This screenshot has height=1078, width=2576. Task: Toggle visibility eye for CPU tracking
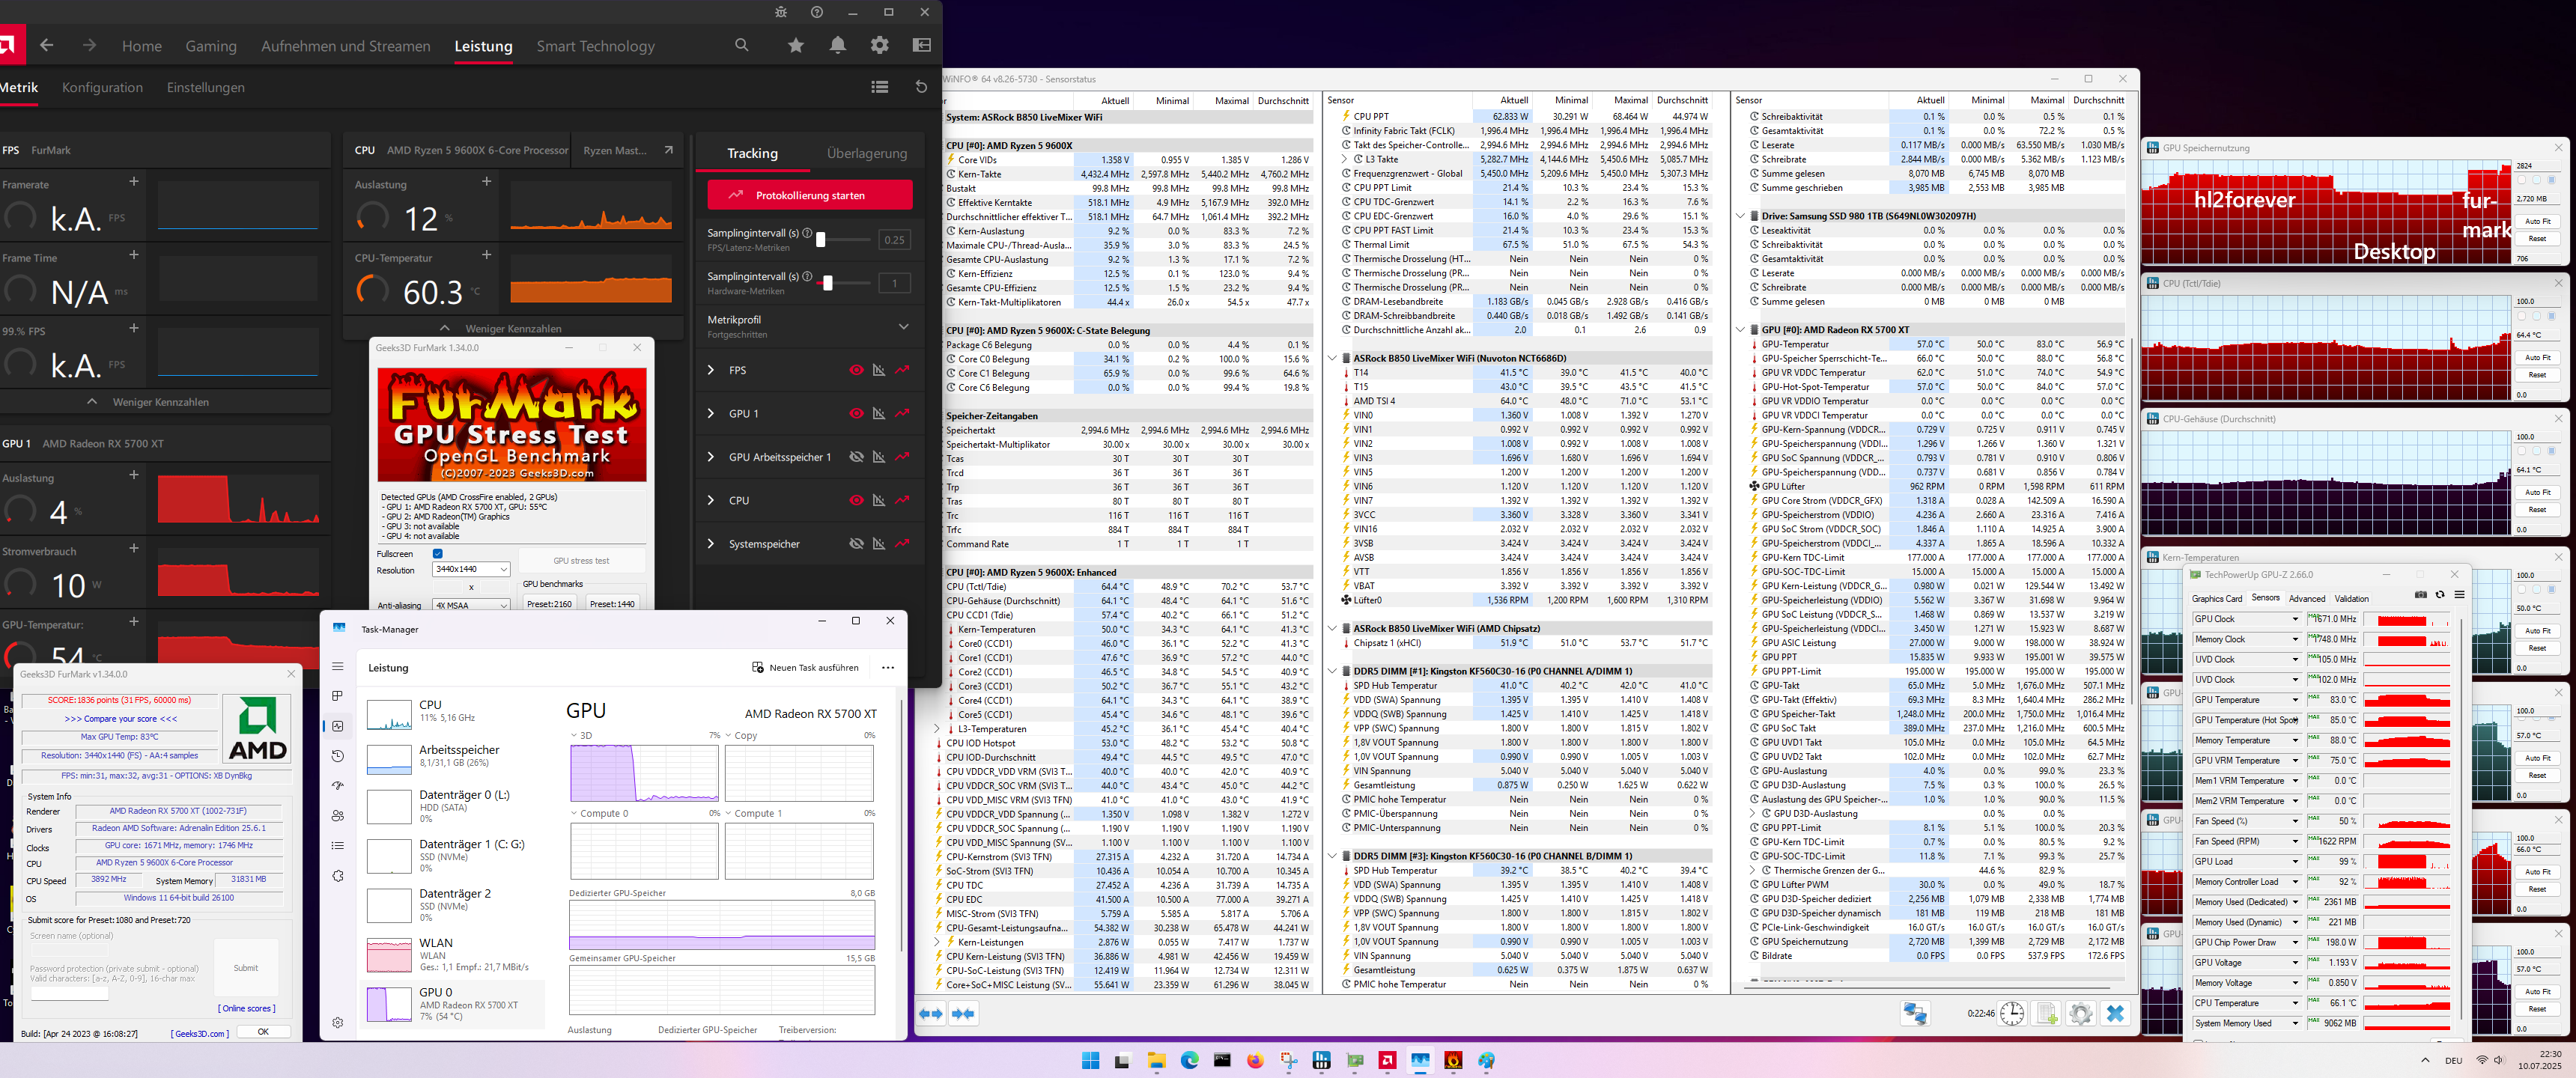(856, 500)
